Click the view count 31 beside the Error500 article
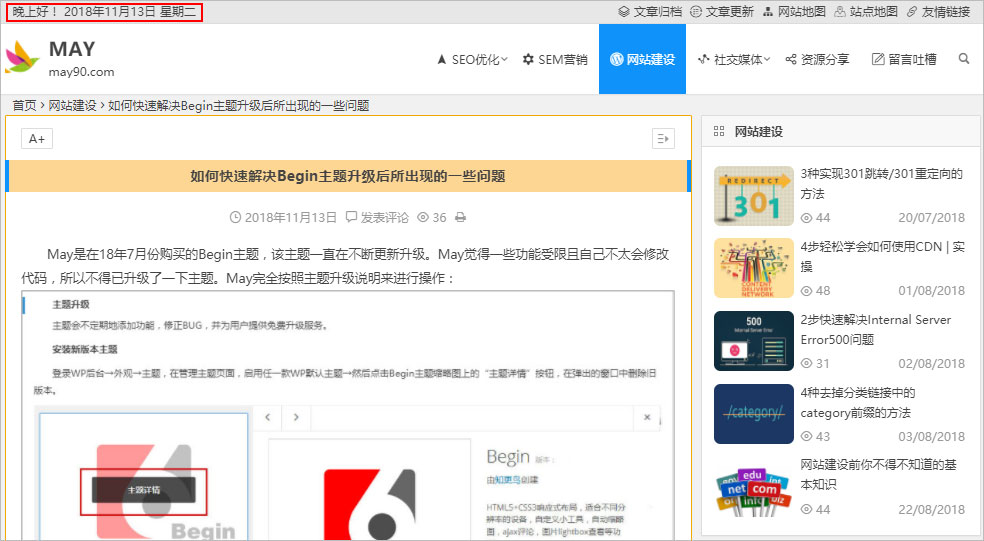The width and height of the screenshot is (984, 541). [x=816, y=363]
